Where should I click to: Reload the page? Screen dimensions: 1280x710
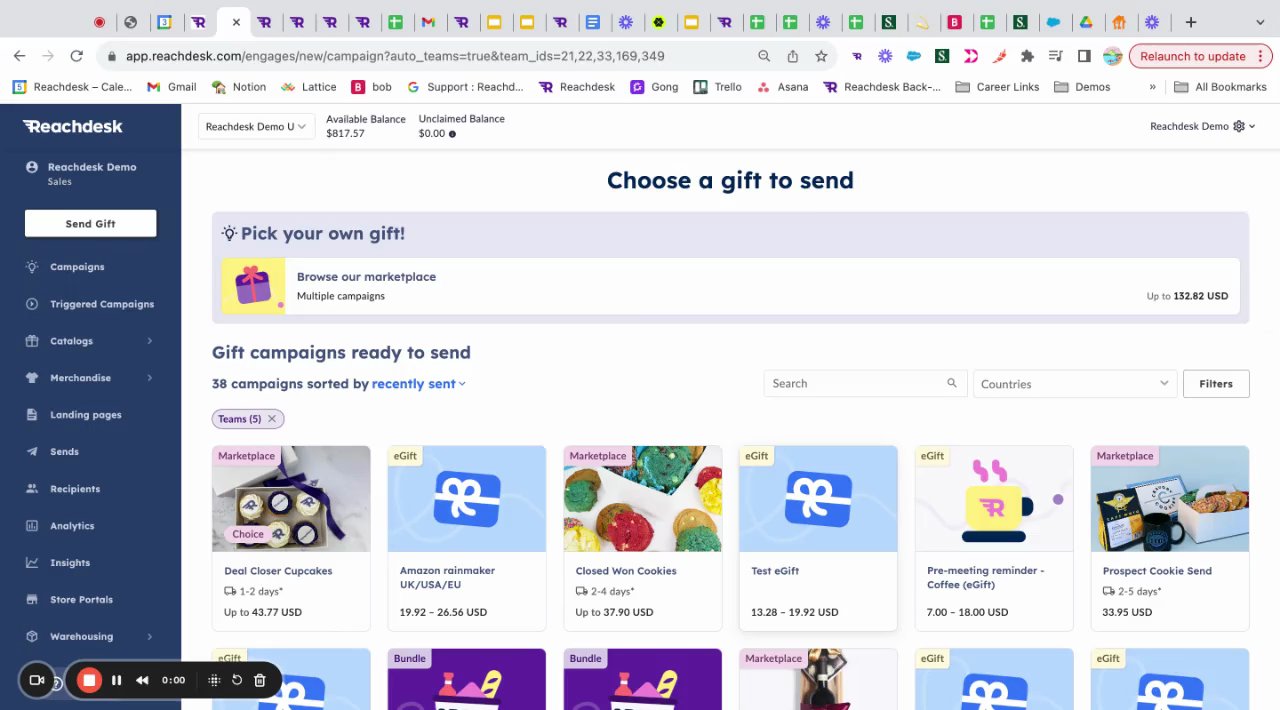point(76,56)
